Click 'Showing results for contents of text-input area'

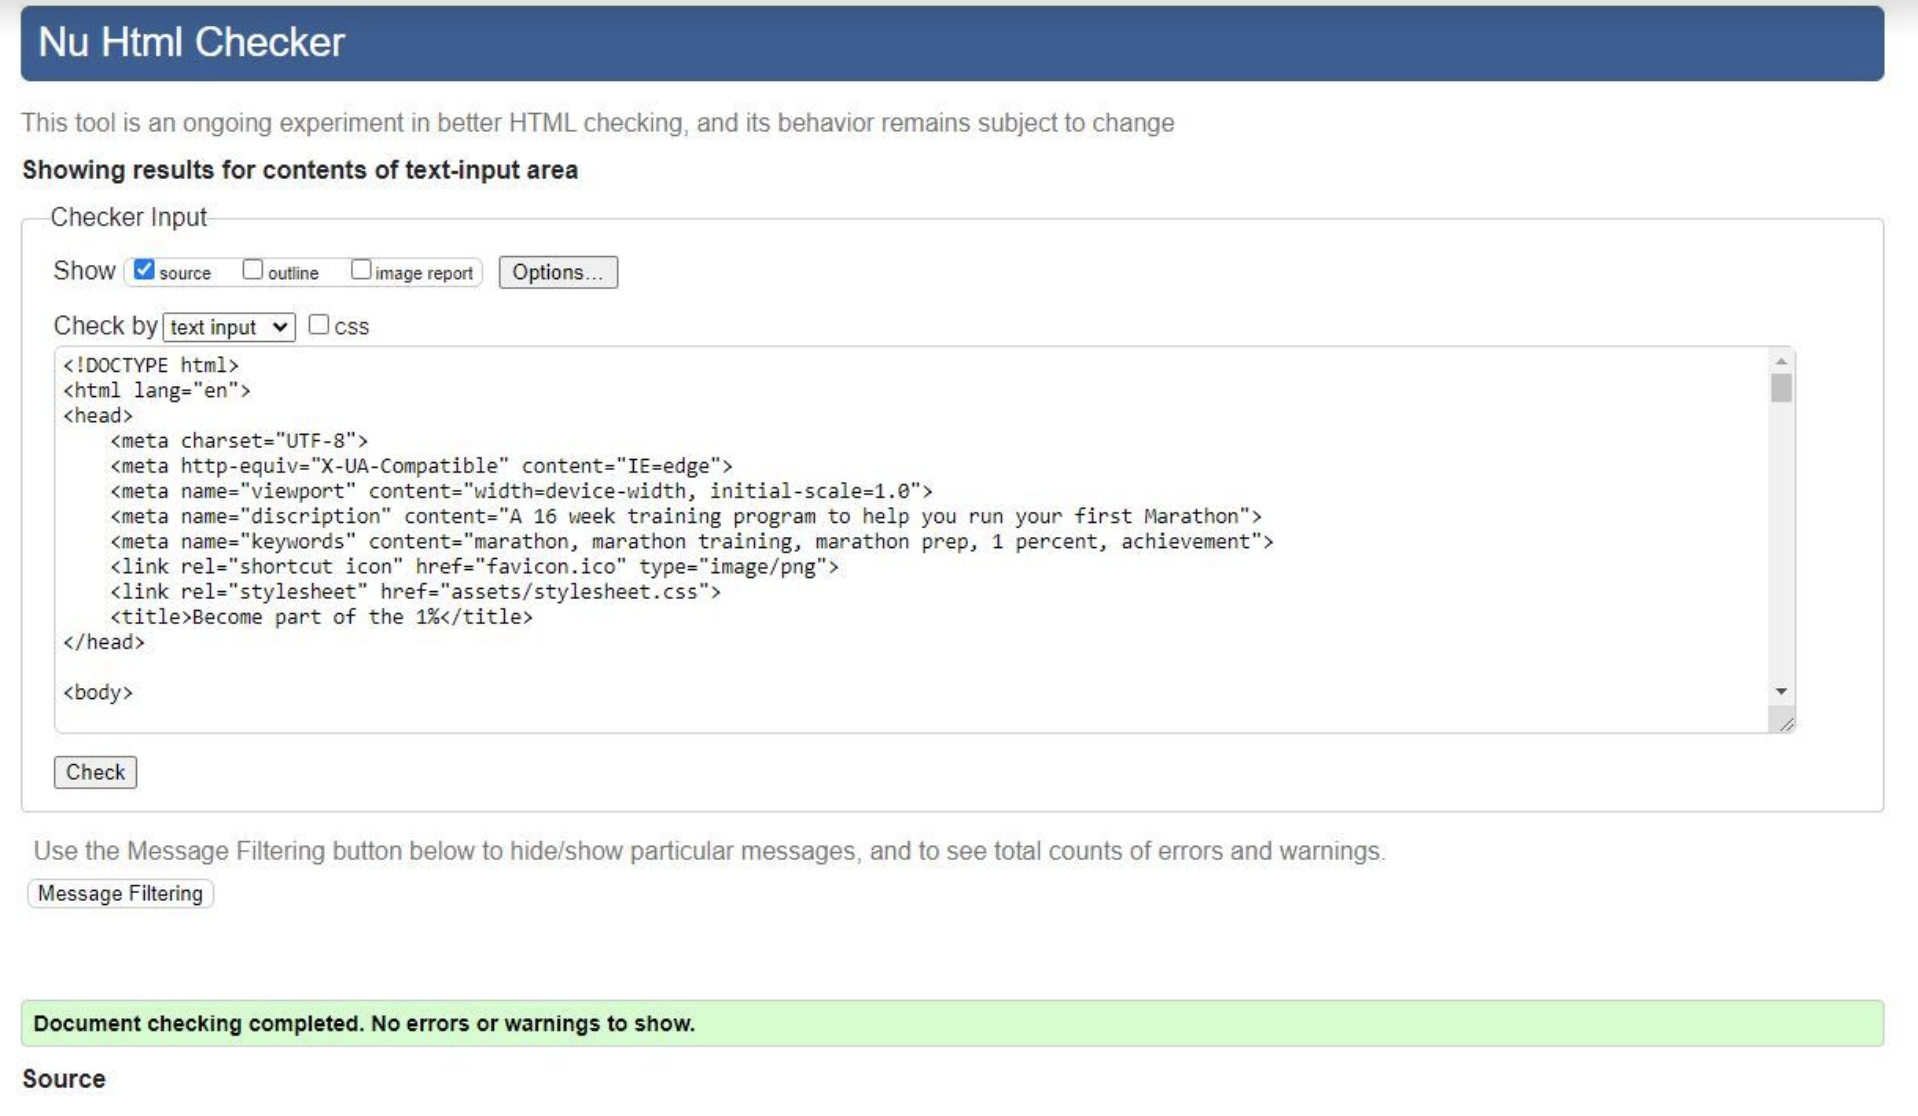click(300, 170)
